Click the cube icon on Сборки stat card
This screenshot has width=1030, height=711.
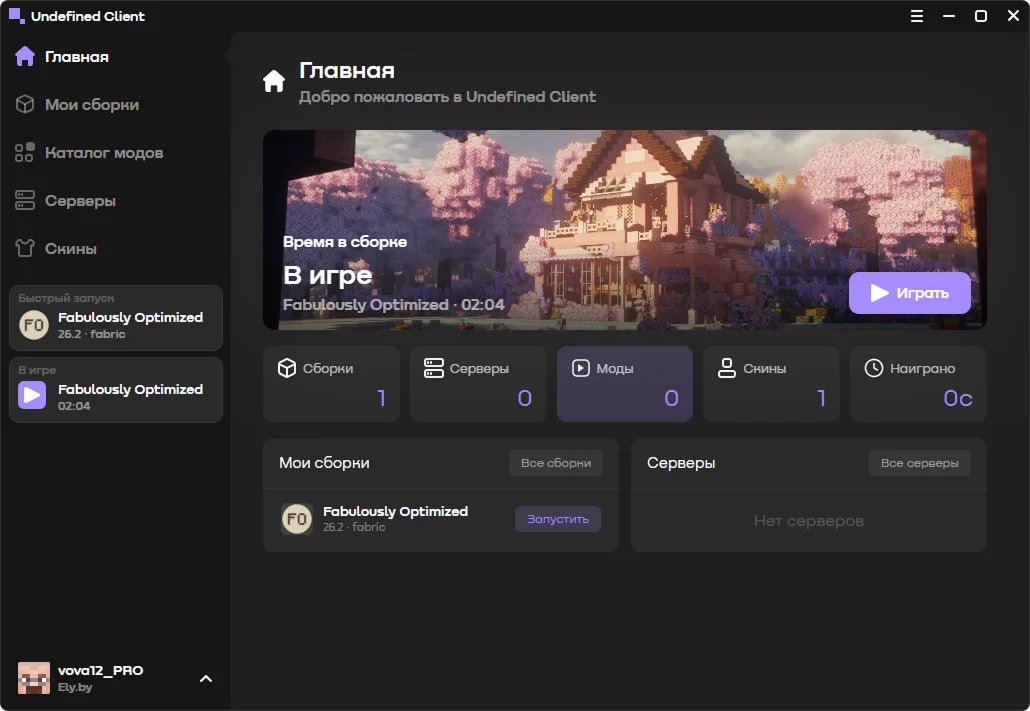click(287, 368)
